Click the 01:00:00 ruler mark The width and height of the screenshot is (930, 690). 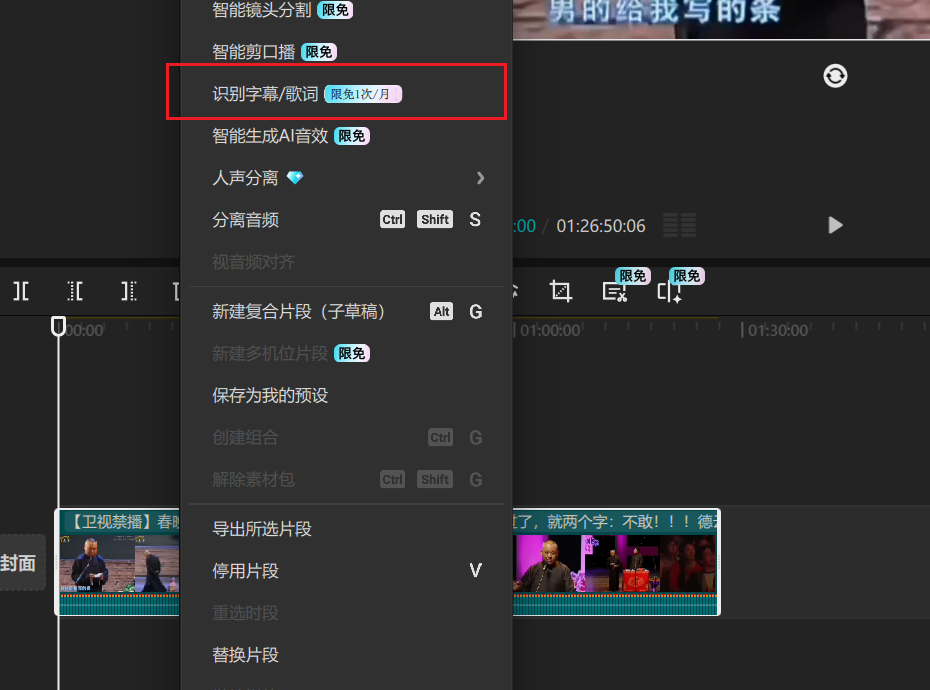tap(550, 330)
